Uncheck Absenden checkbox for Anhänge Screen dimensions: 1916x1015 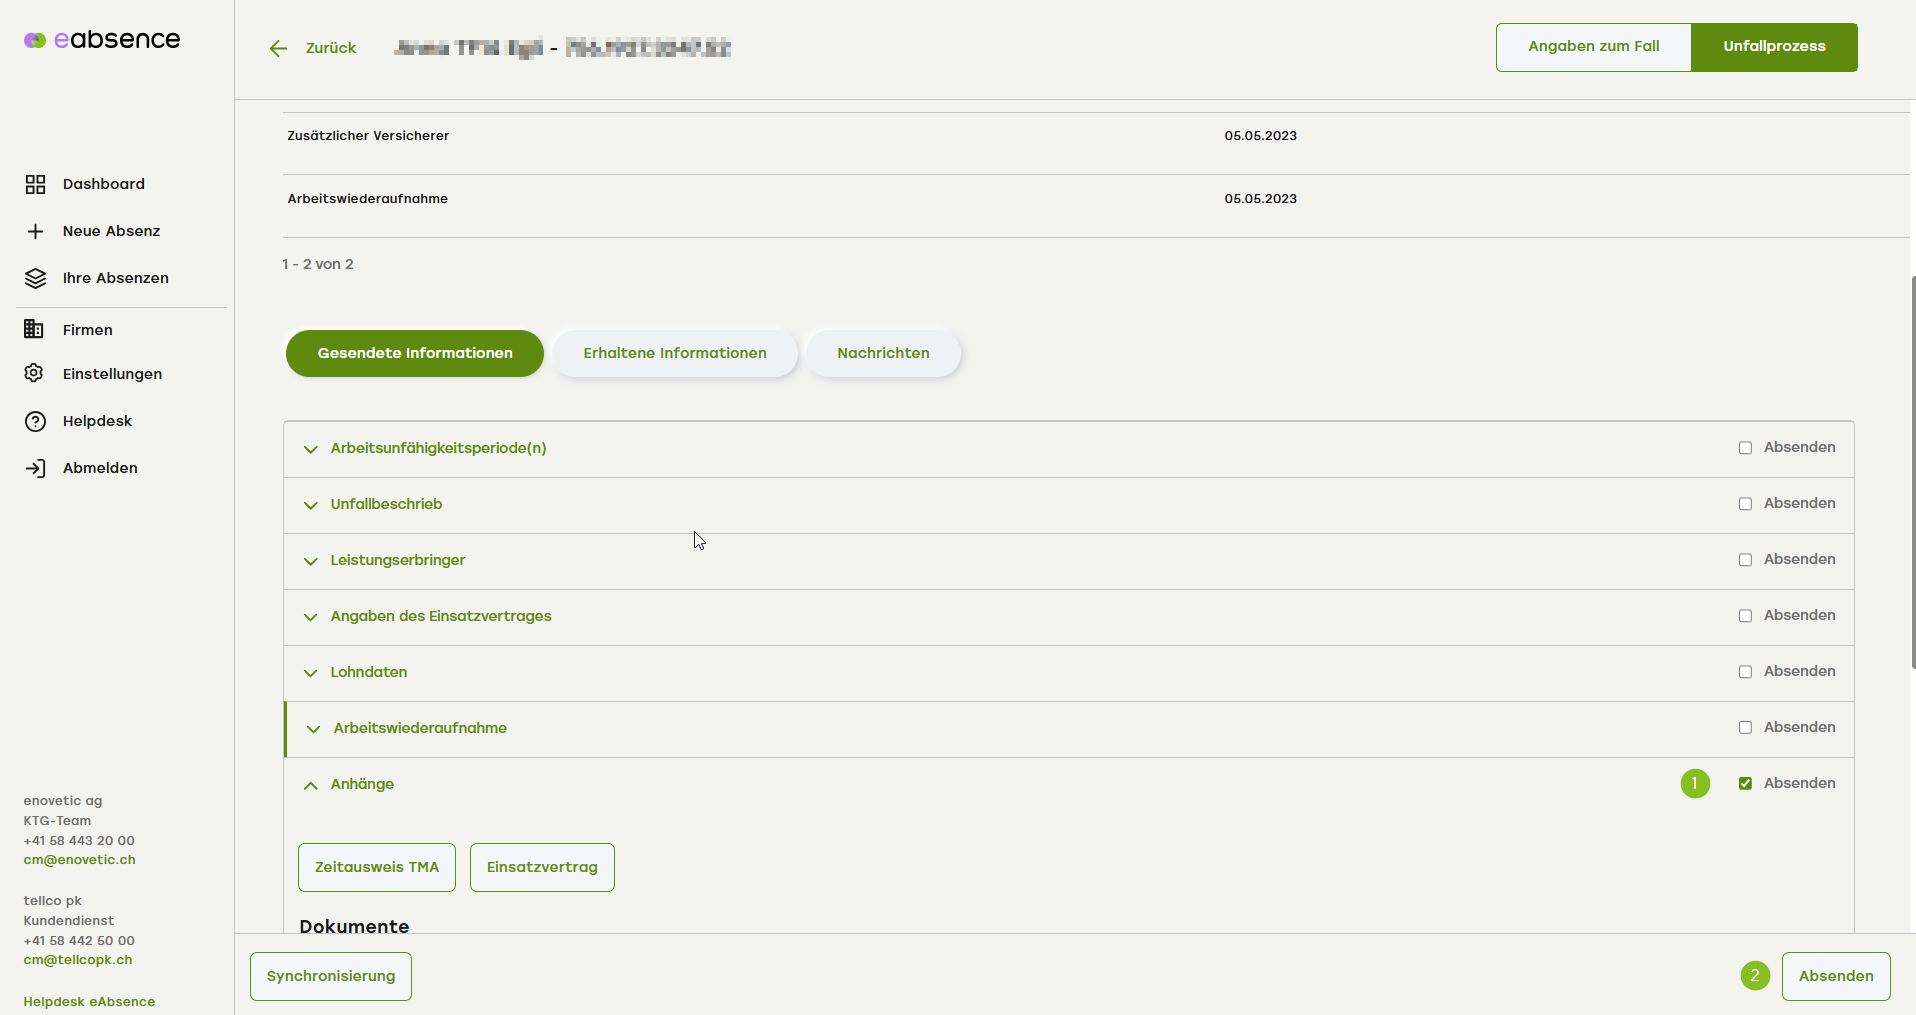(1745, 784)
